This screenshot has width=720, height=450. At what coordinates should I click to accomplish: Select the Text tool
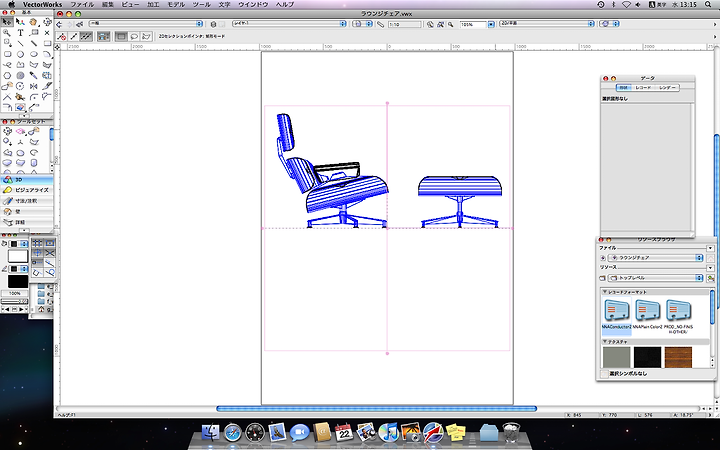coord(20,33)
